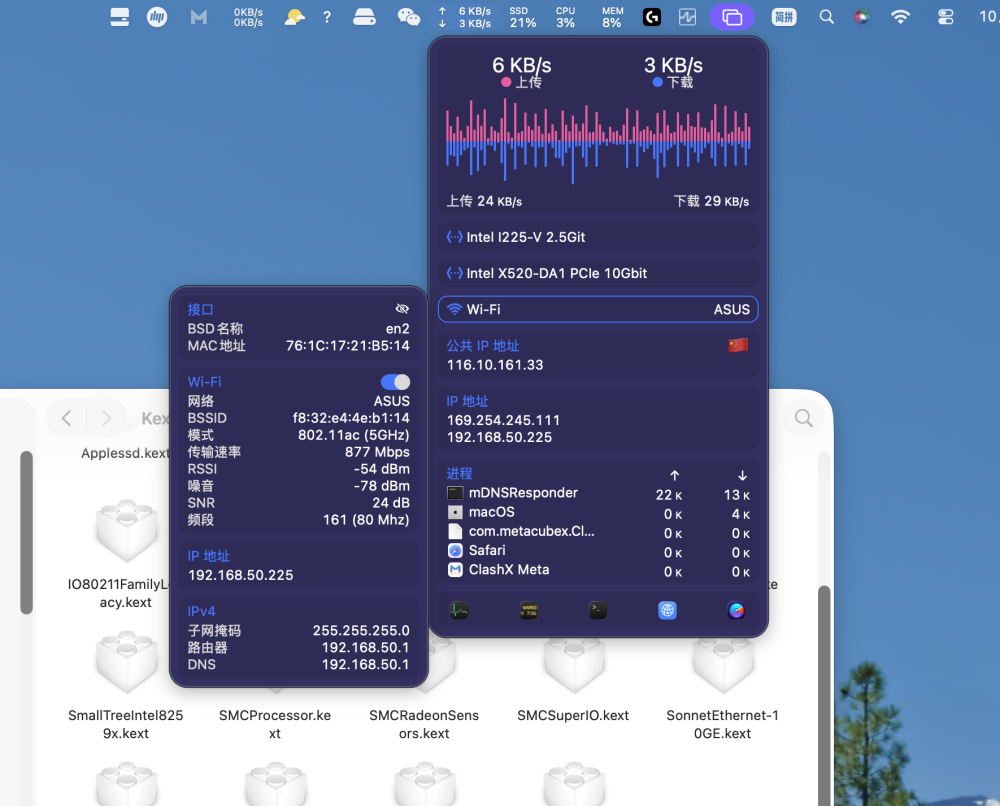
Task: Open Spotlight search in menu bar
Action: 827,17
